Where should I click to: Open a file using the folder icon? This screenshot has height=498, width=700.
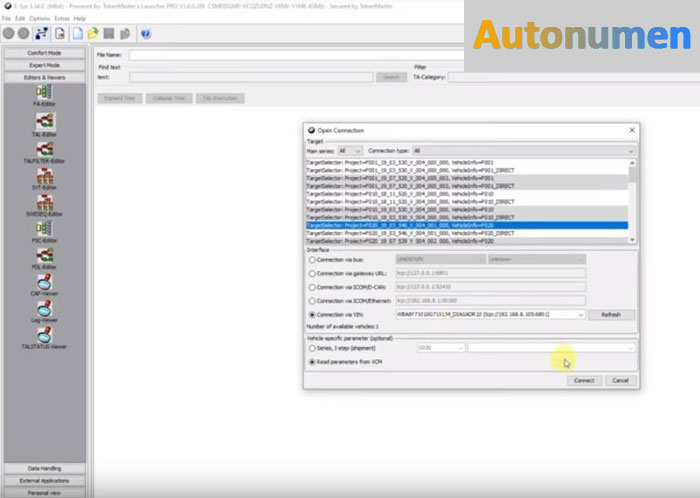(x=93, y=33)
